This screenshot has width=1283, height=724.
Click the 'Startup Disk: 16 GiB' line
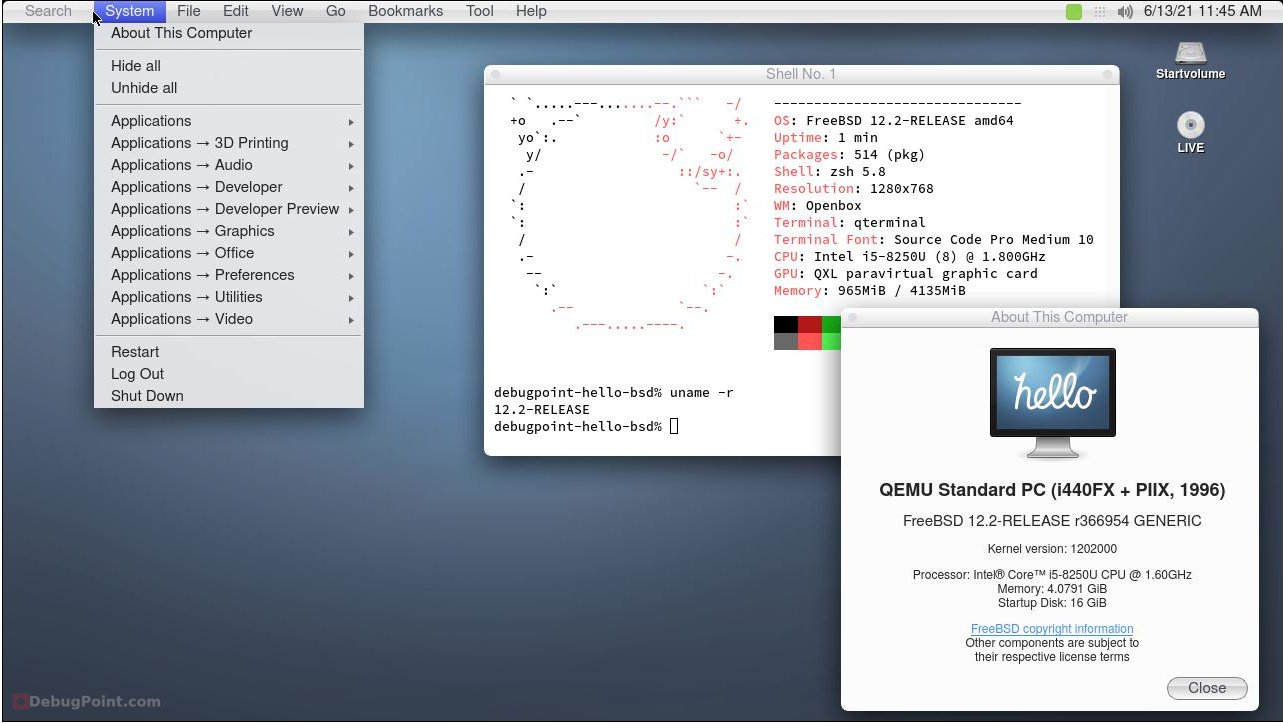pyautogui.click(x=1052, y=603)
